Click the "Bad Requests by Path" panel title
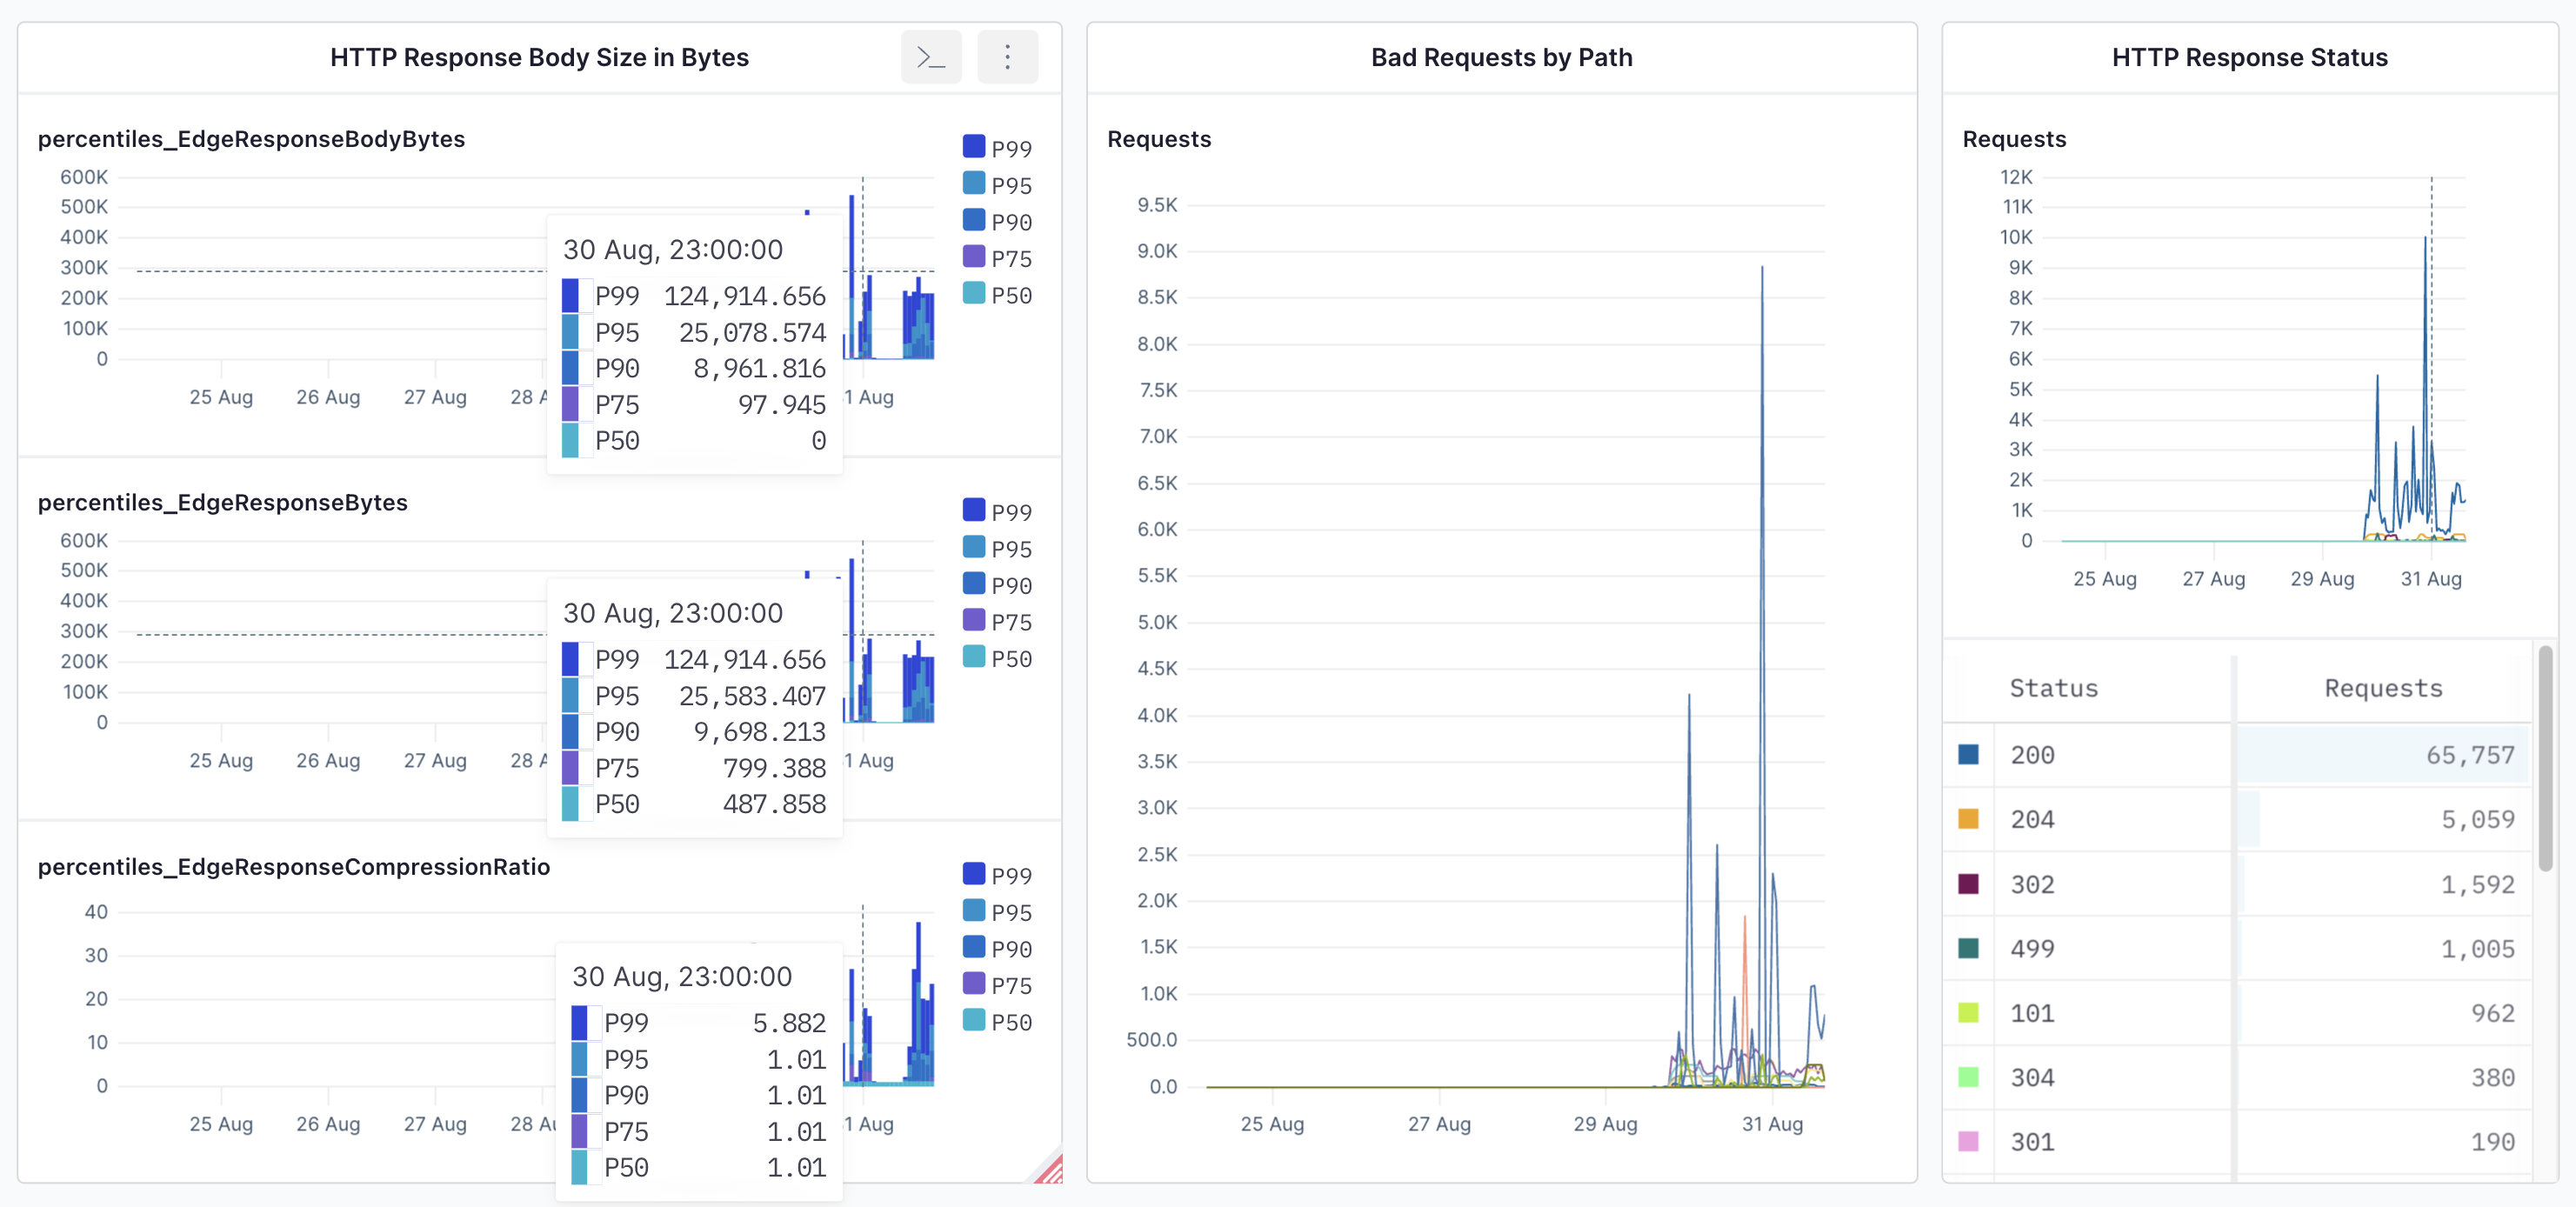The width and height of the screenshot is (2576, 1207). click(1500, 57)
